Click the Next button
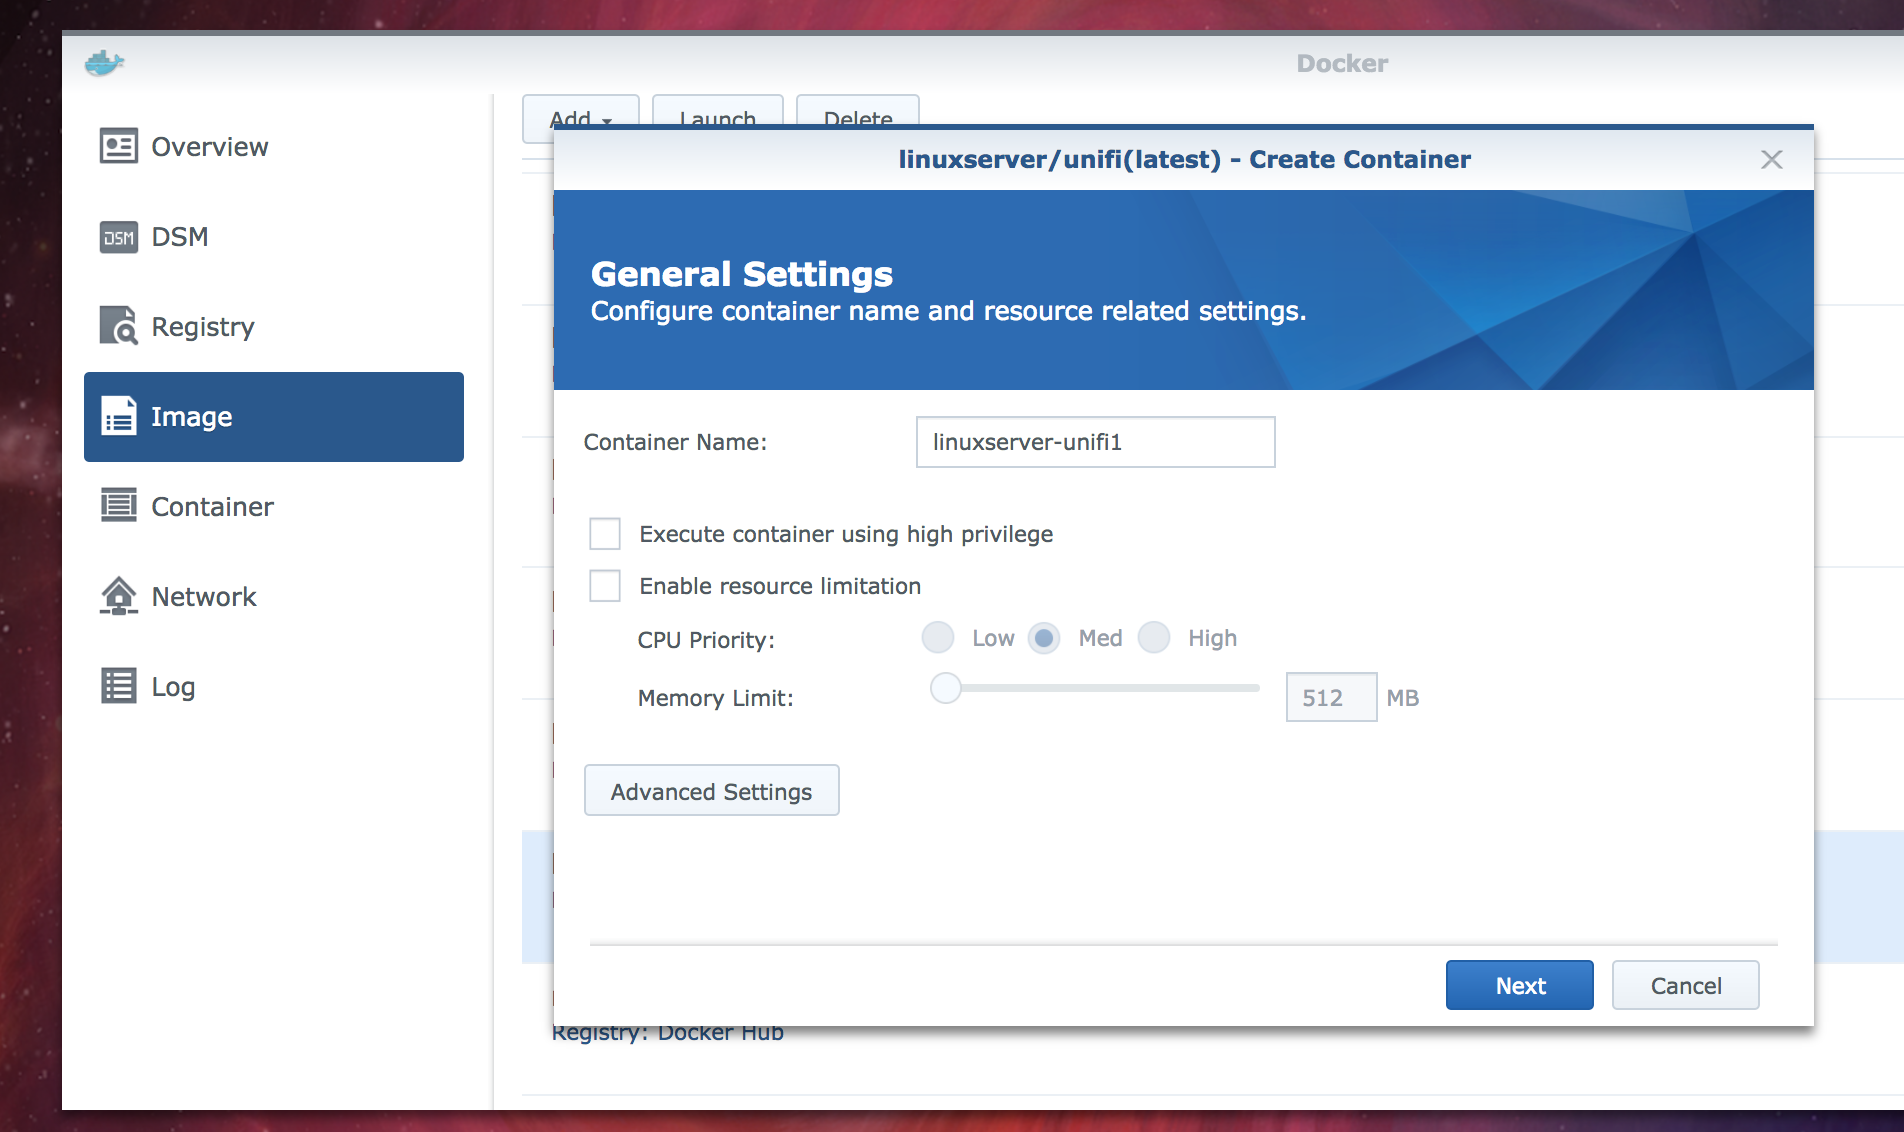 (1519, 985)
